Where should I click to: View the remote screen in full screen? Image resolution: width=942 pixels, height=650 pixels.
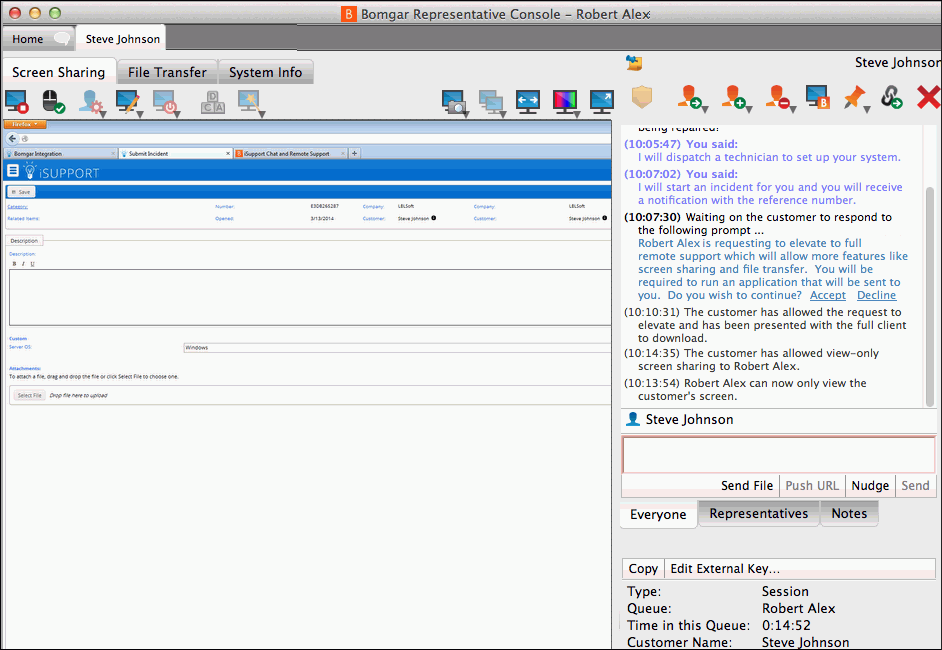point(601,100)
